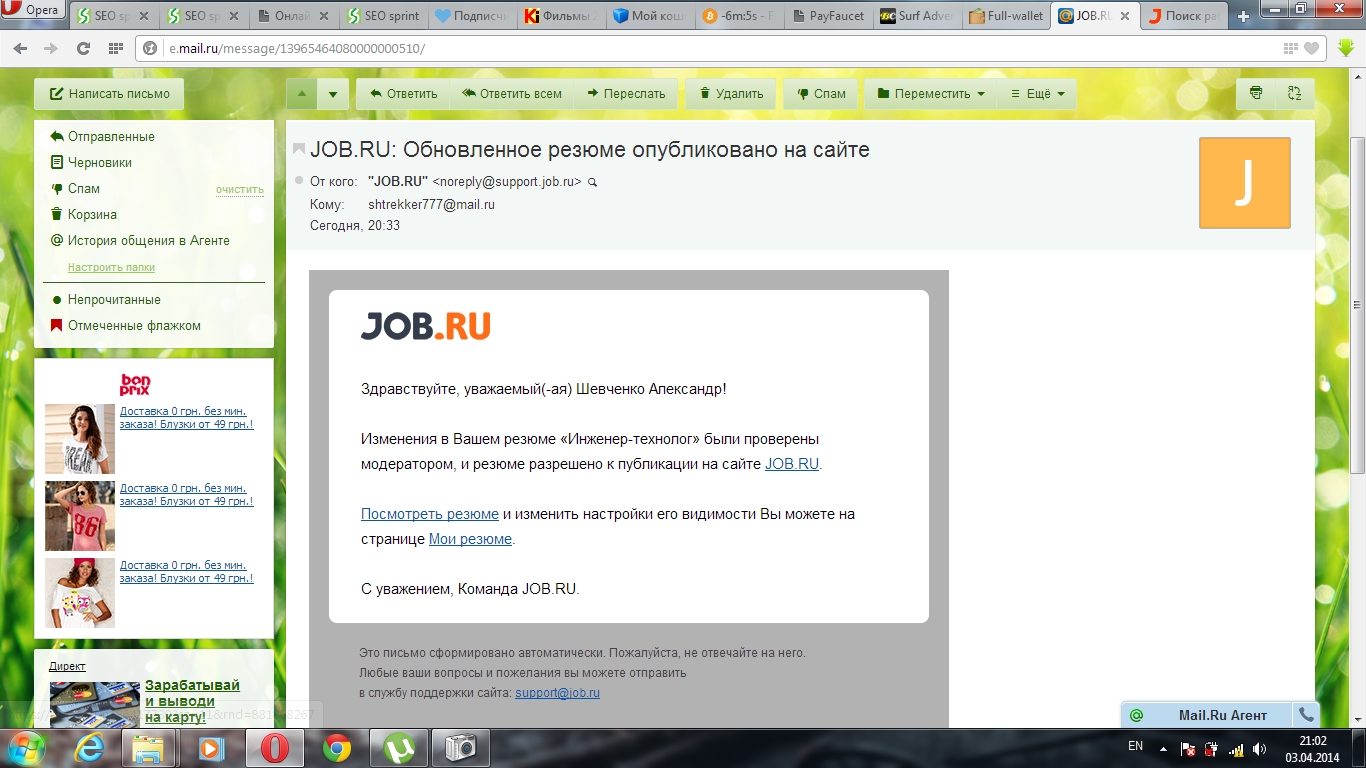Open a new browser tab
Image resolution: width=1366 pixels, height=768 pixels.
click(x=1244, y=16)
